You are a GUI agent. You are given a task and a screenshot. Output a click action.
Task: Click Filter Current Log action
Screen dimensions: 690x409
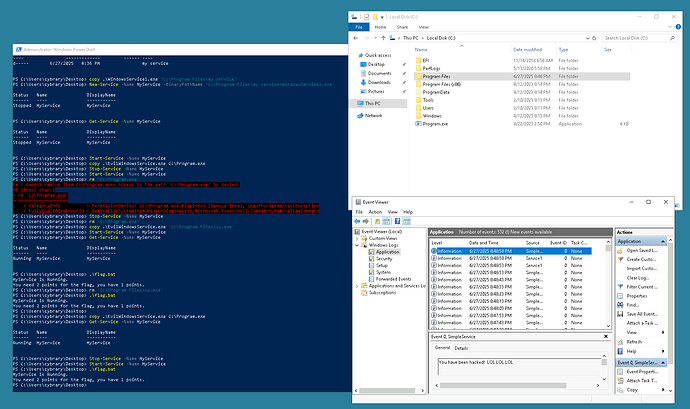pyautogui.click(x=642, y=287)
